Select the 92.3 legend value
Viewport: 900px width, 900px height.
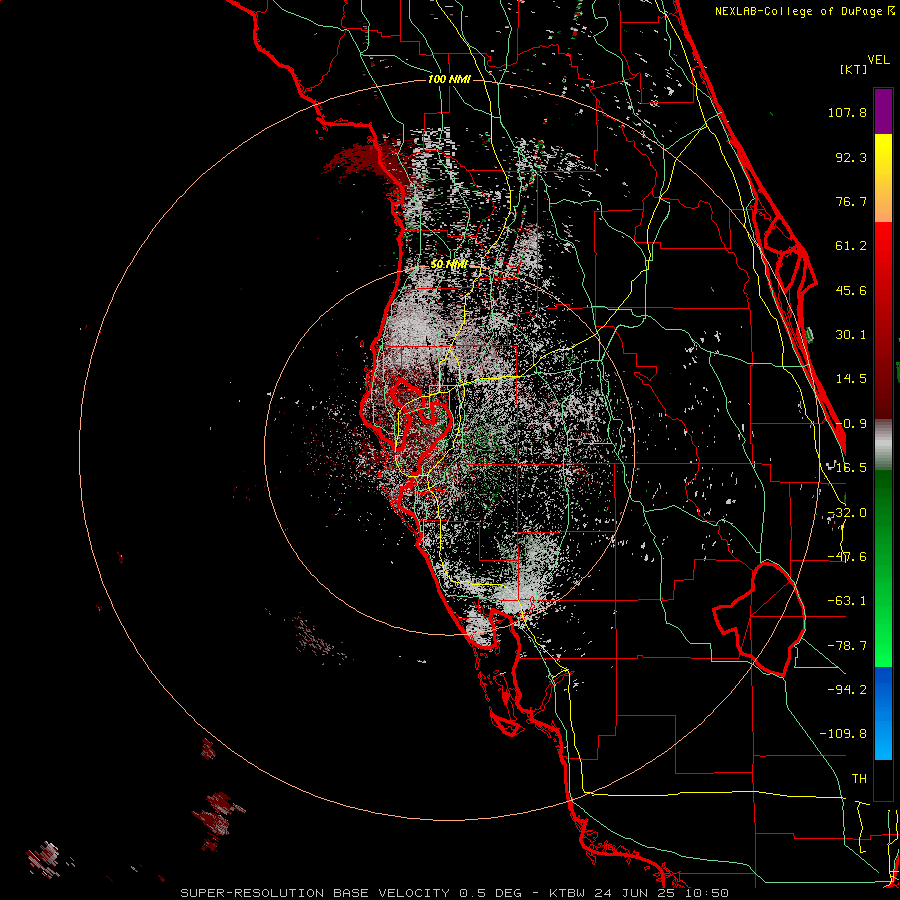point(851,157)
